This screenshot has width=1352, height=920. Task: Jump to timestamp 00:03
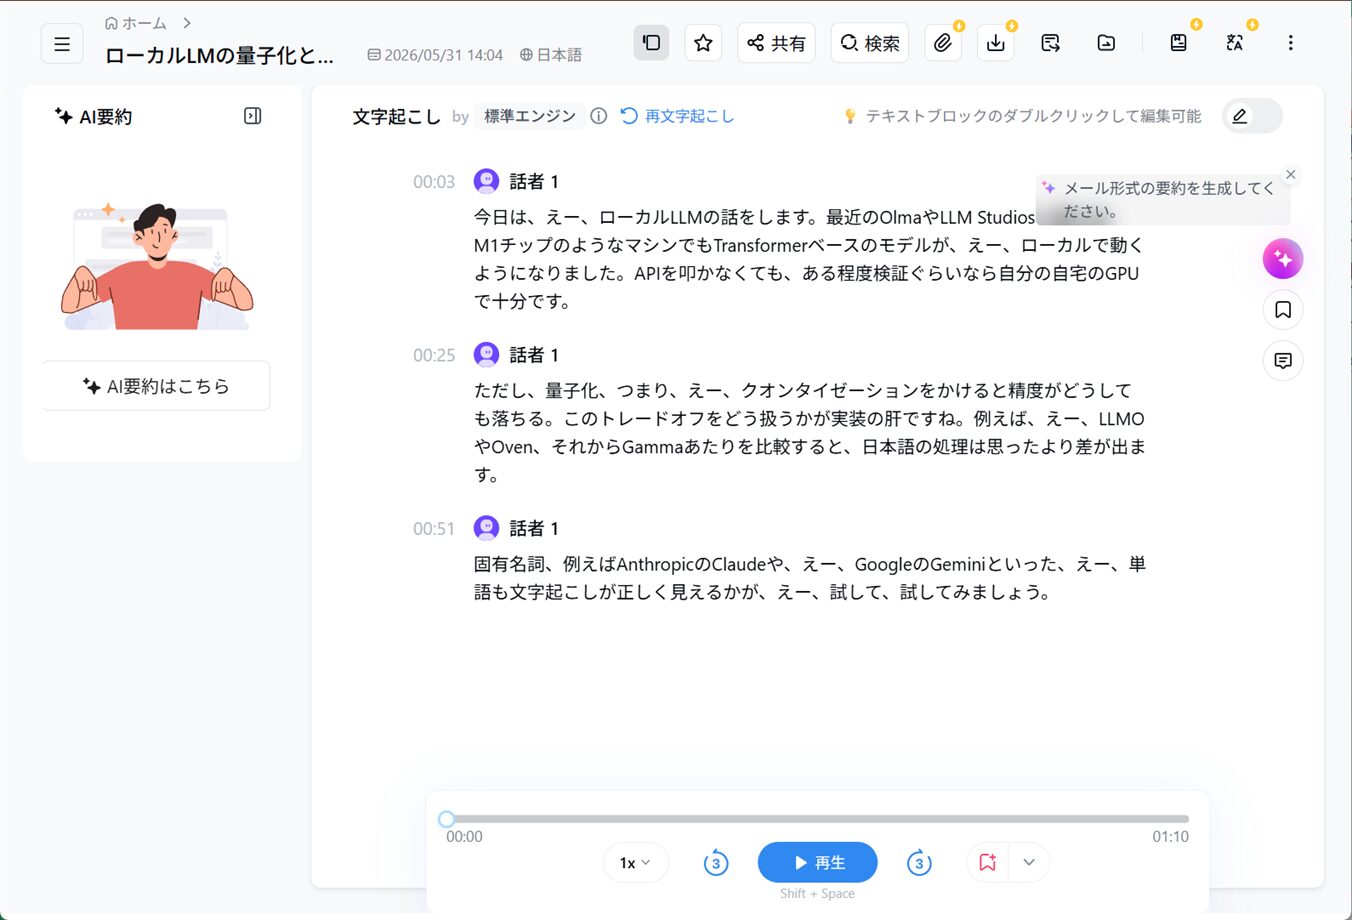tap(434, 182)
